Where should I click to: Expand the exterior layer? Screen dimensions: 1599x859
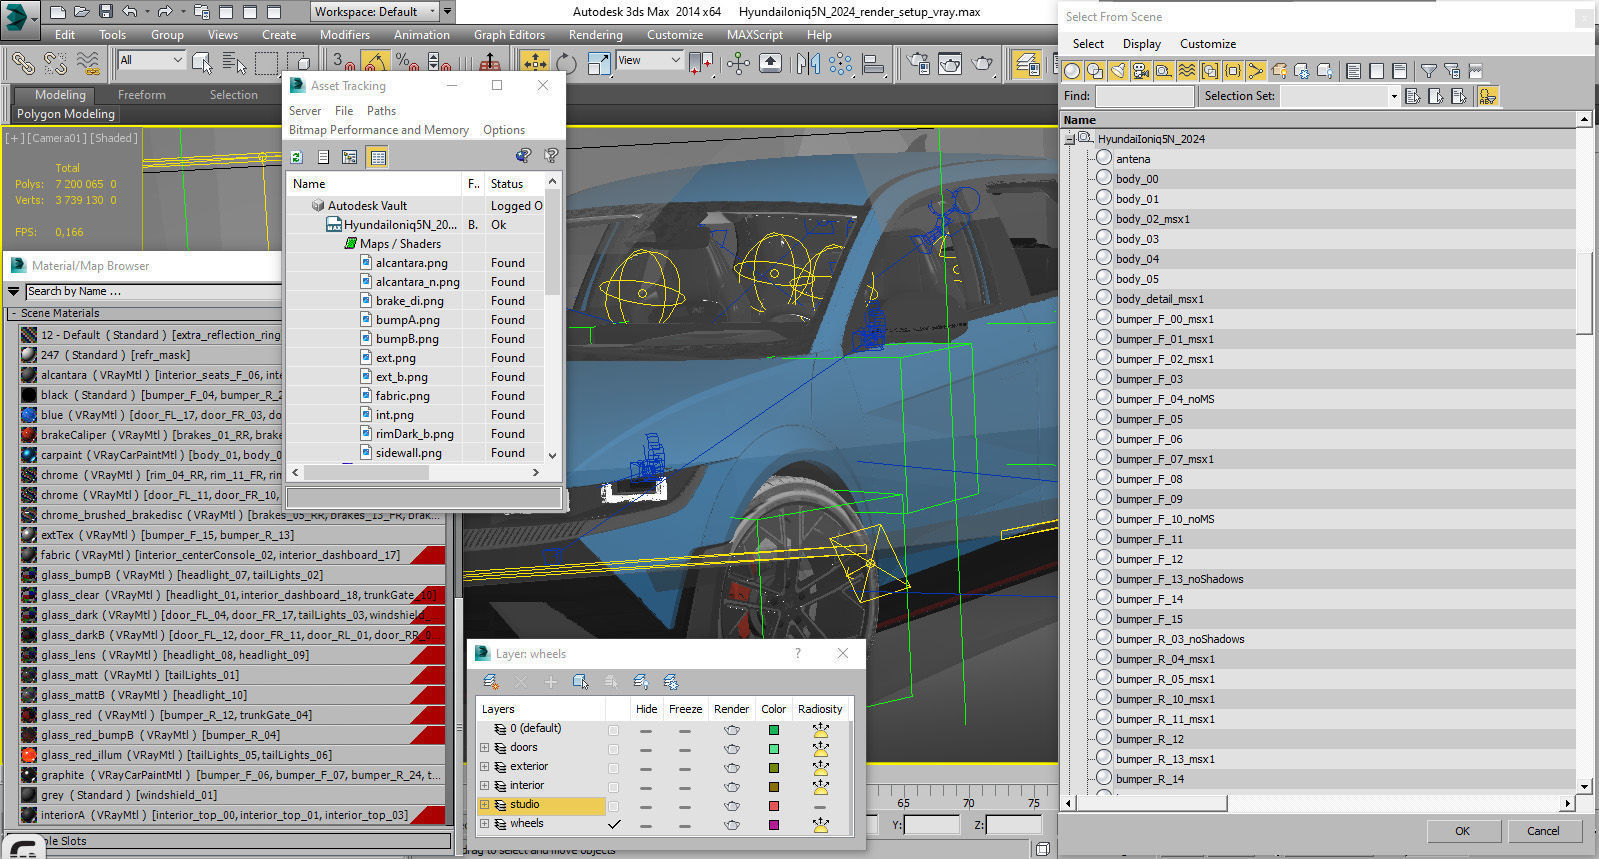(x=485, y=767)
